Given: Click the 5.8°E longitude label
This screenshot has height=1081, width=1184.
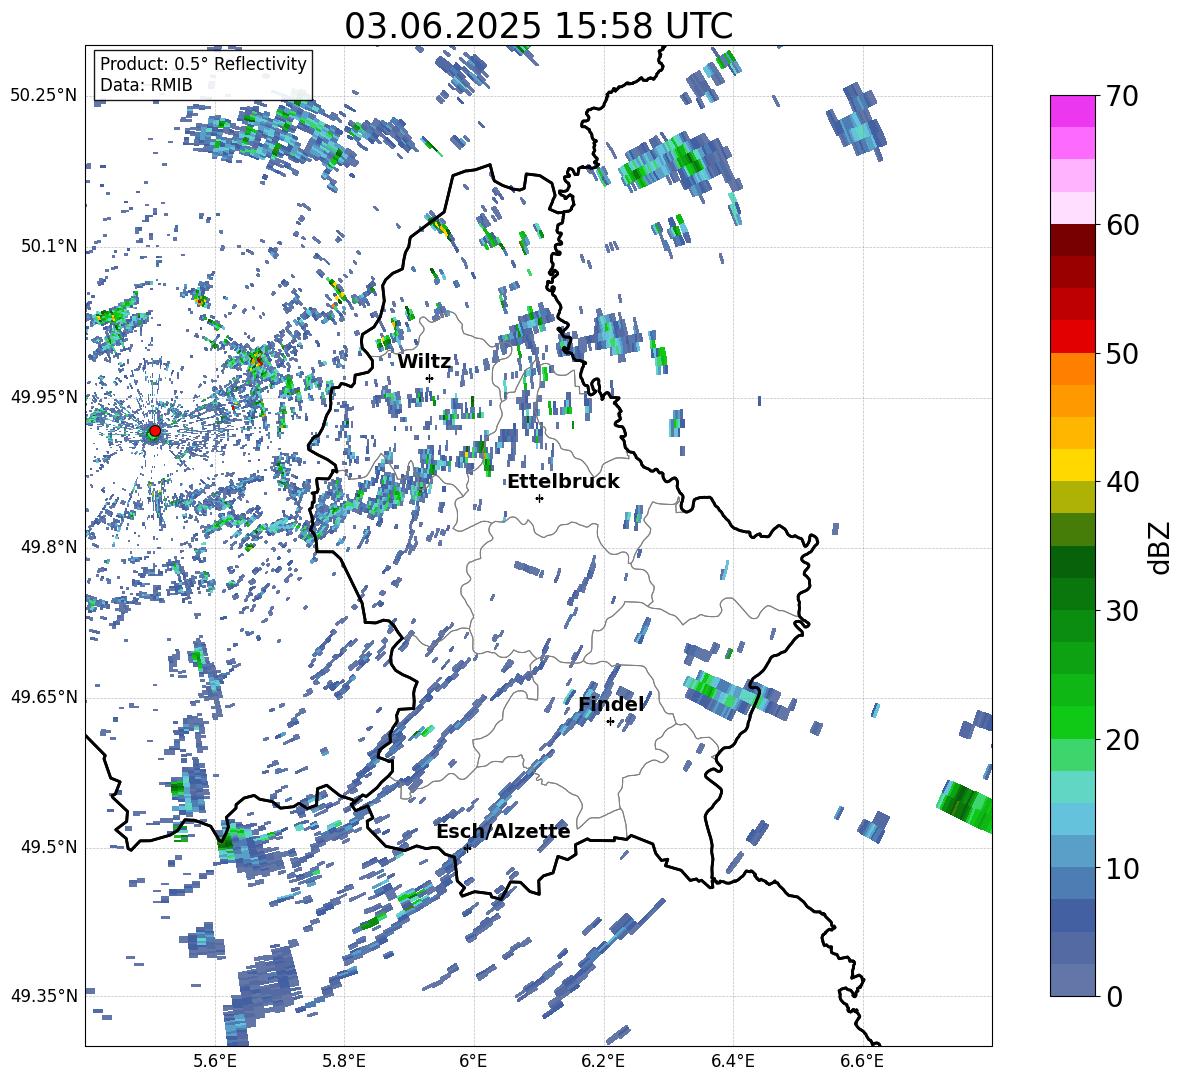Looking at the screenshot, I should coord(344,1061).
